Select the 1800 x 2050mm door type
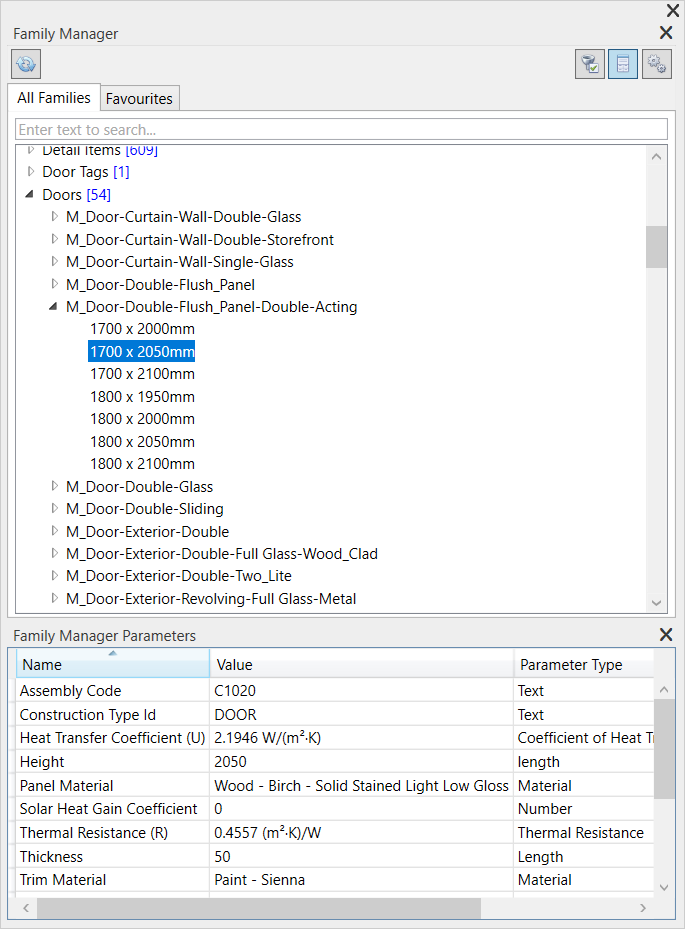685x929 pixels. point(142,441)
